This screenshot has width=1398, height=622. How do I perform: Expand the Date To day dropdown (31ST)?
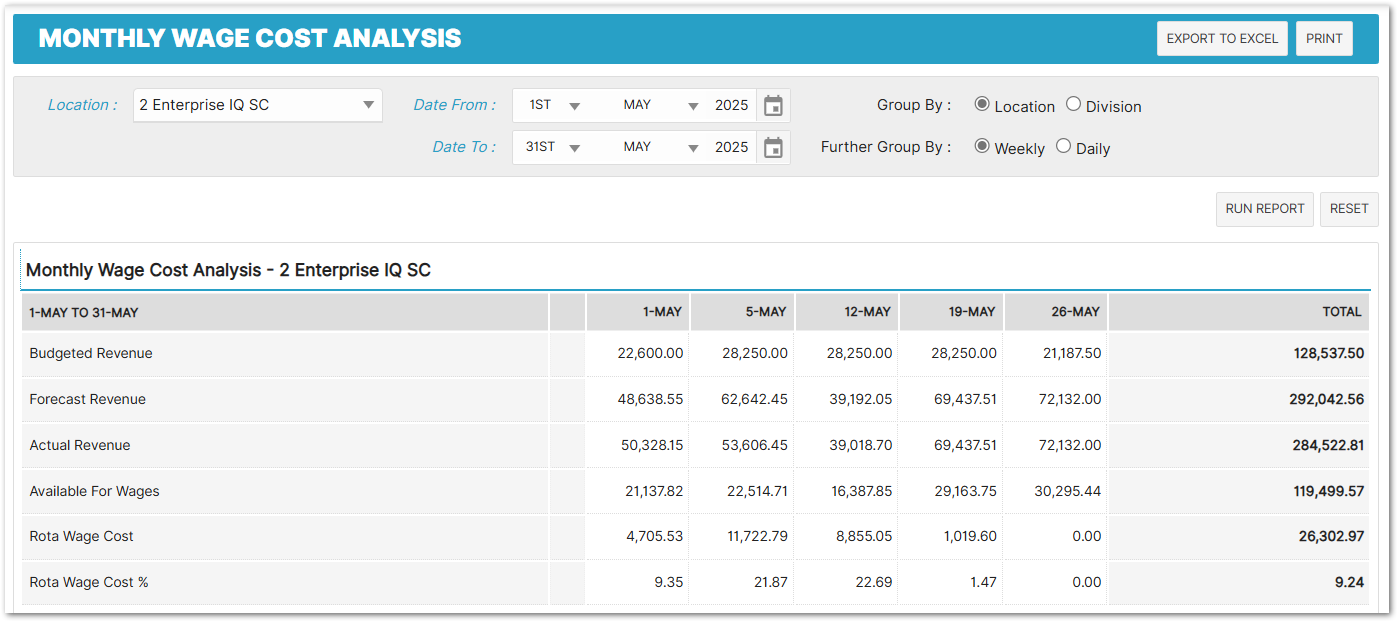click(x=554, y=148)
